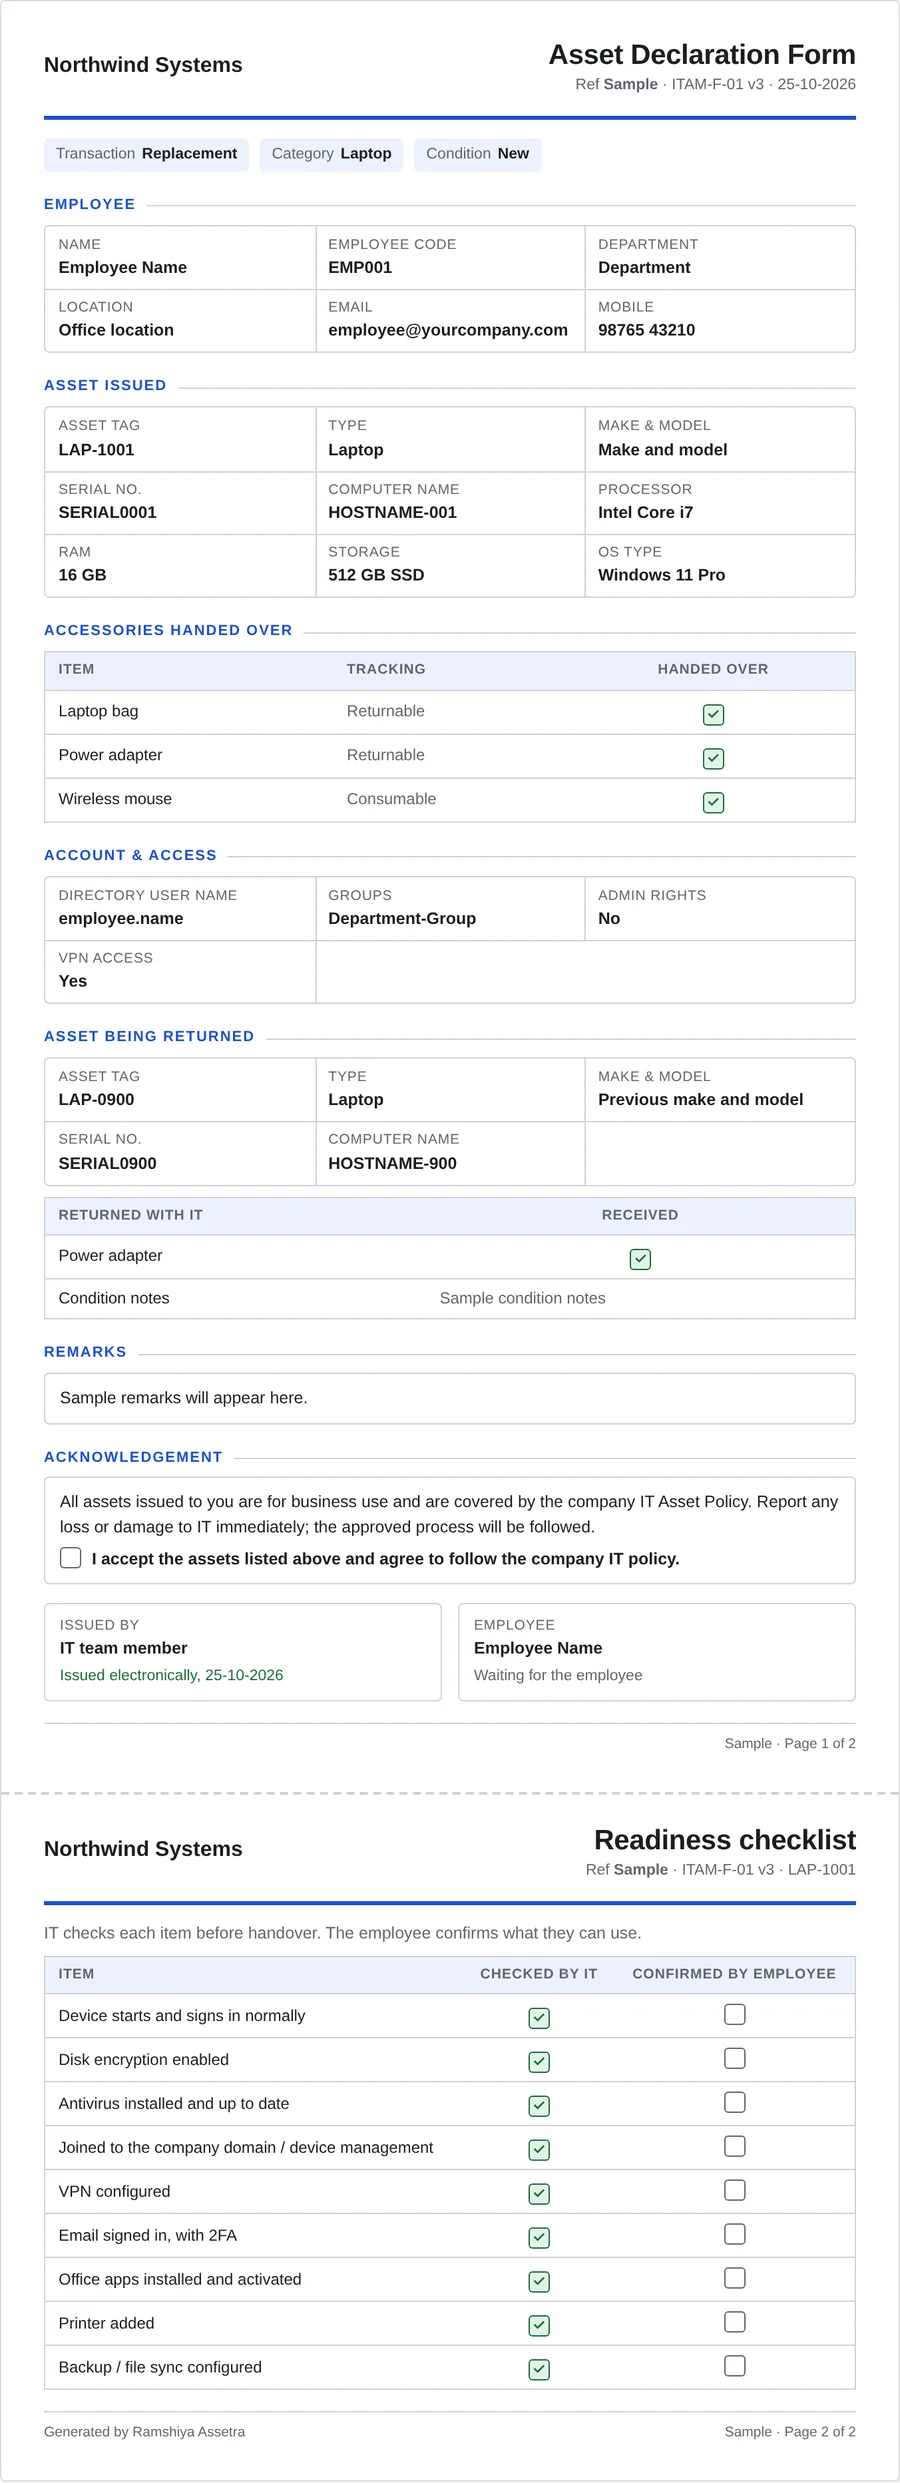Screen dimensions: 900x2483
Task: Toggle IT check for Backup / file sync configured
Action: point(539,2370)
